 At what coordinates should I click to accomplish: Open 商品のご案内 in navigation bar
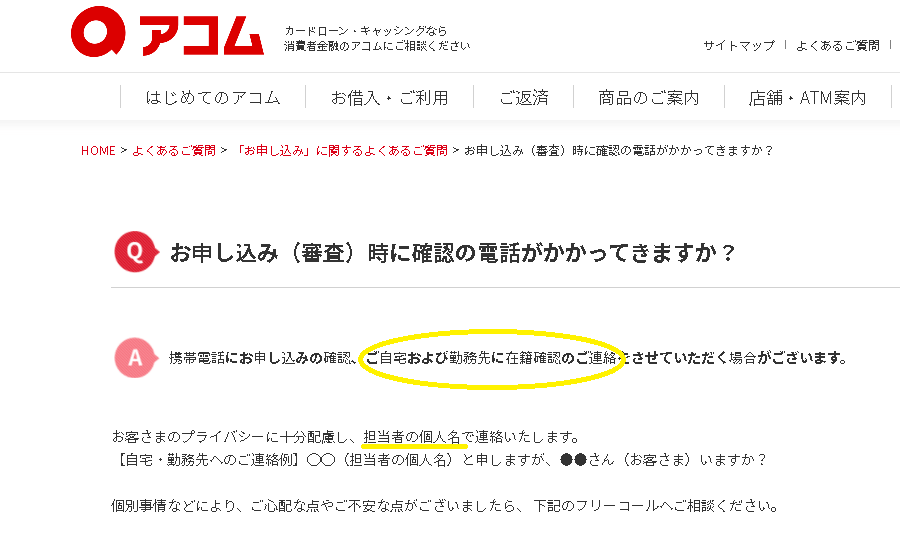pyautogui.click(x=649, y=98)
